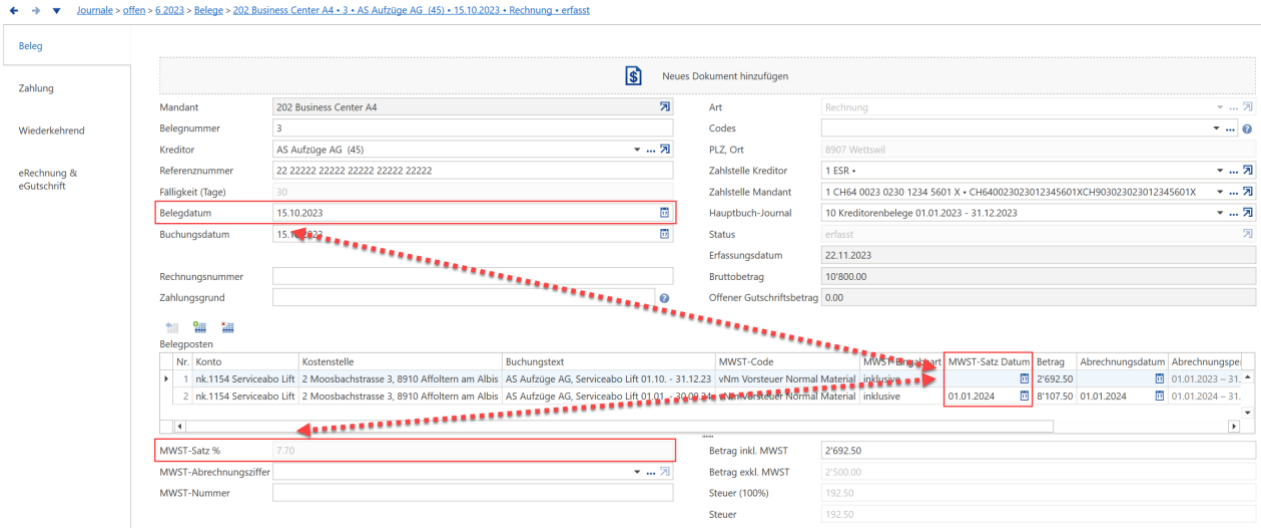Click help icon beside the Codes field
Image resolution: width=1261 pixels, height=528 pixels.
(1247, 129)
